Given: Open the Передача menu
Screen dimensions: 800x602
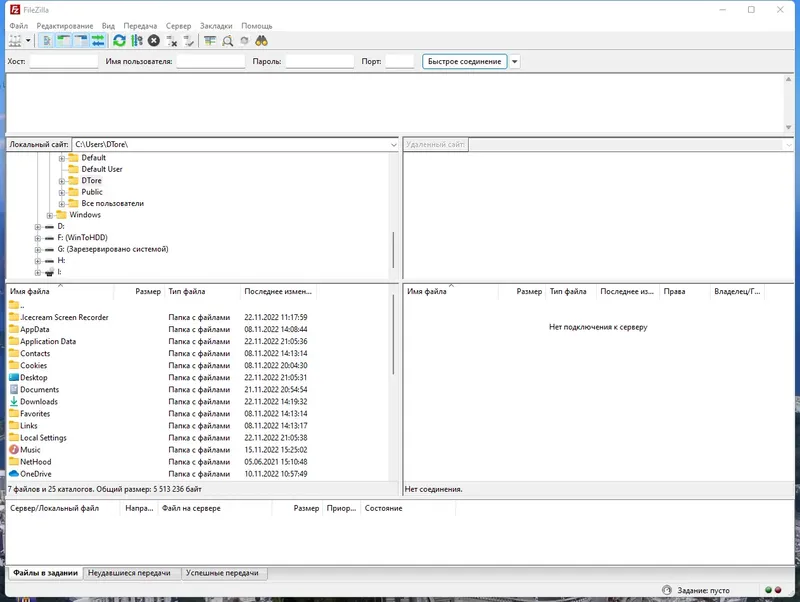Looking at the screenshot, I should [x=140, y=26].
